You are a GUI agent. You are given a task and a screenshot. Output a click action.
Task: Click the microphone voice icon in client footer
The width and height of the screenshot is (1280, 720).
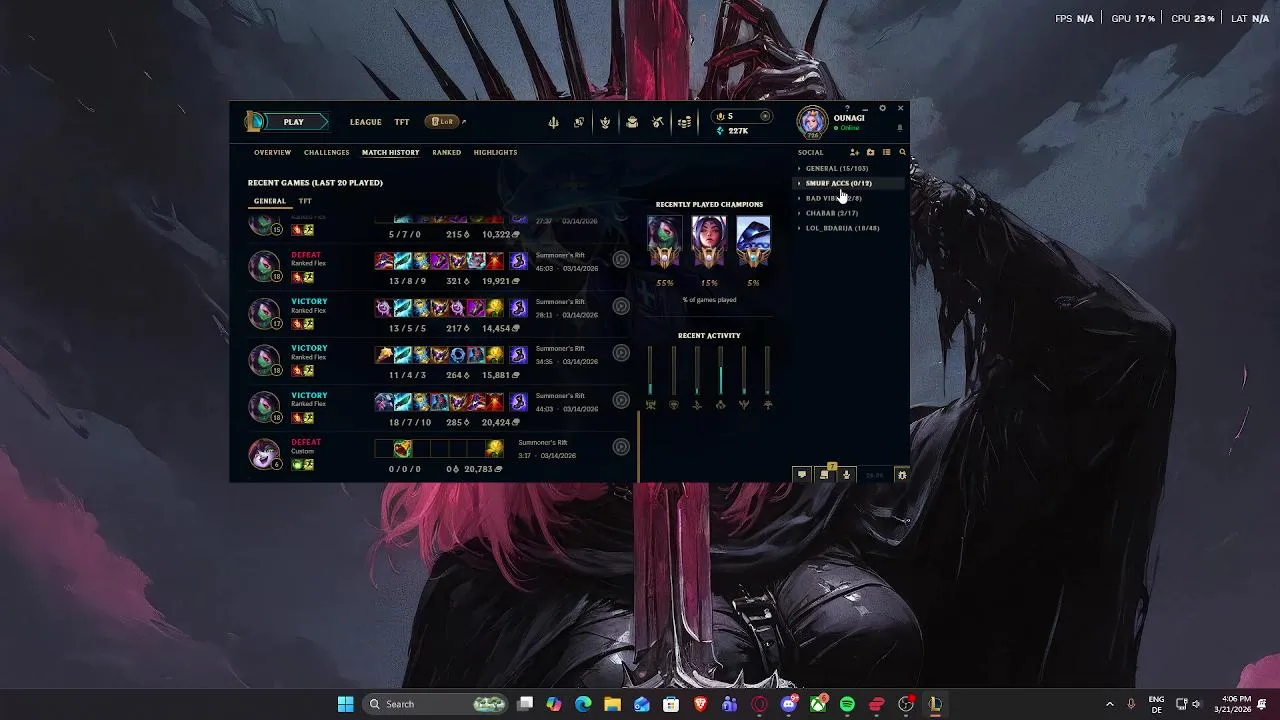(x=846, y=475)
